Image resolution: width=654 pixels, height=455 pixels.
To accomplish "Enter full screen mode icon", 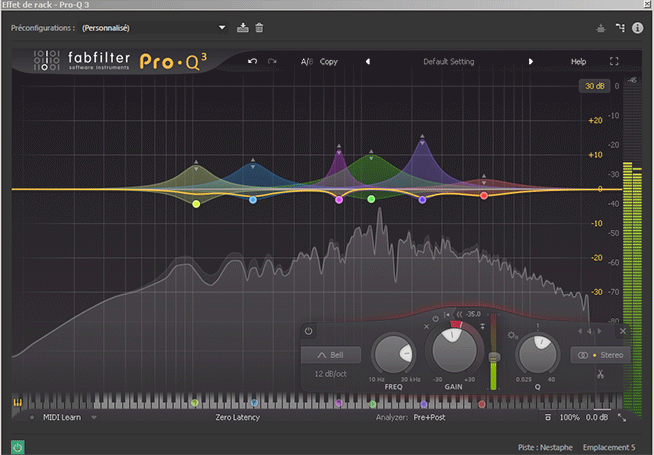I will click(x=614, y=61).
